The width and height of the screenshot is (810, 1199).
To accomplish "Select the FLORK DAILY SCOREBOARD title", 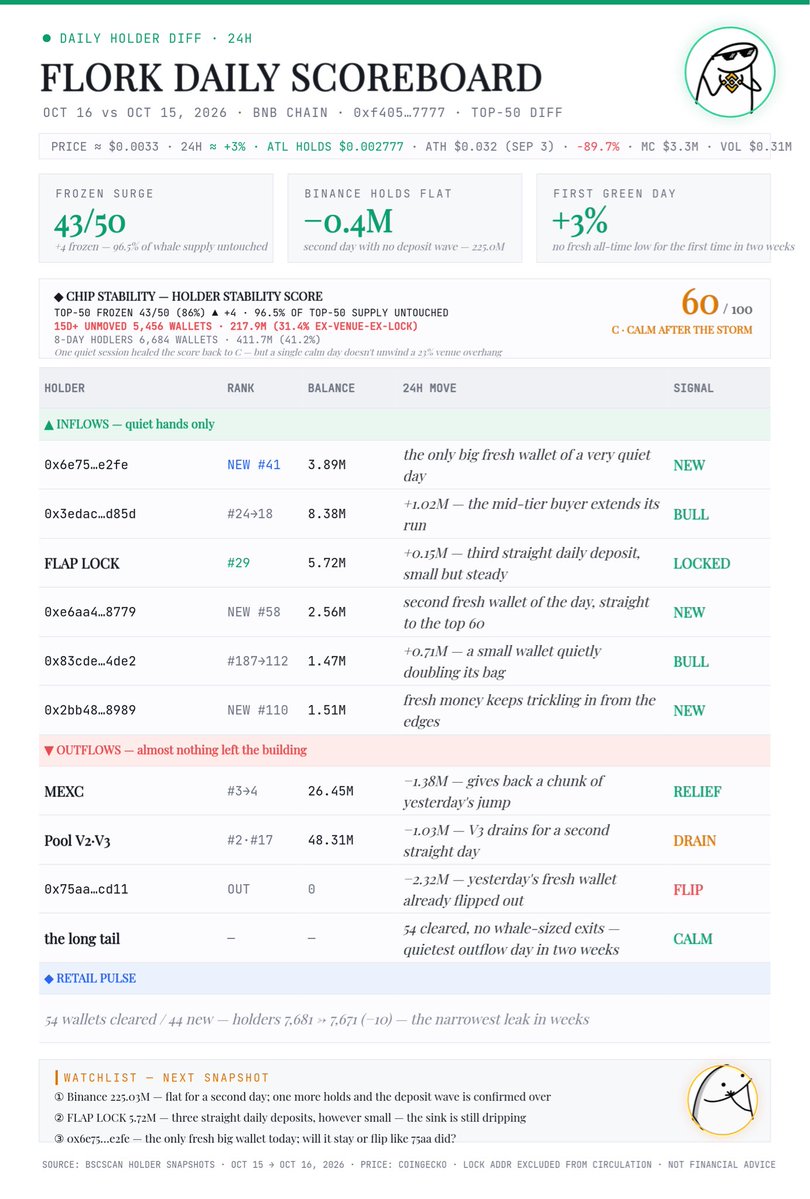I will pos(291,78).
